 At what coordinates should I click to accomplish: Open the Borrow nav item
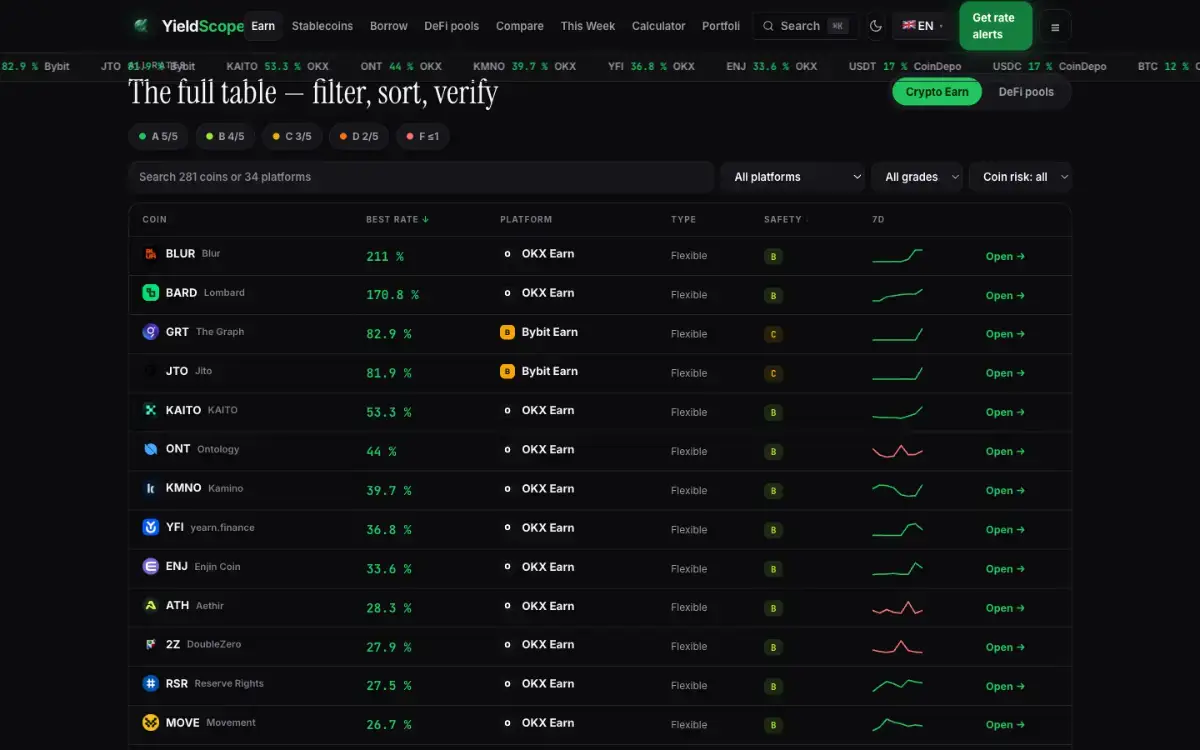(389, 26)
